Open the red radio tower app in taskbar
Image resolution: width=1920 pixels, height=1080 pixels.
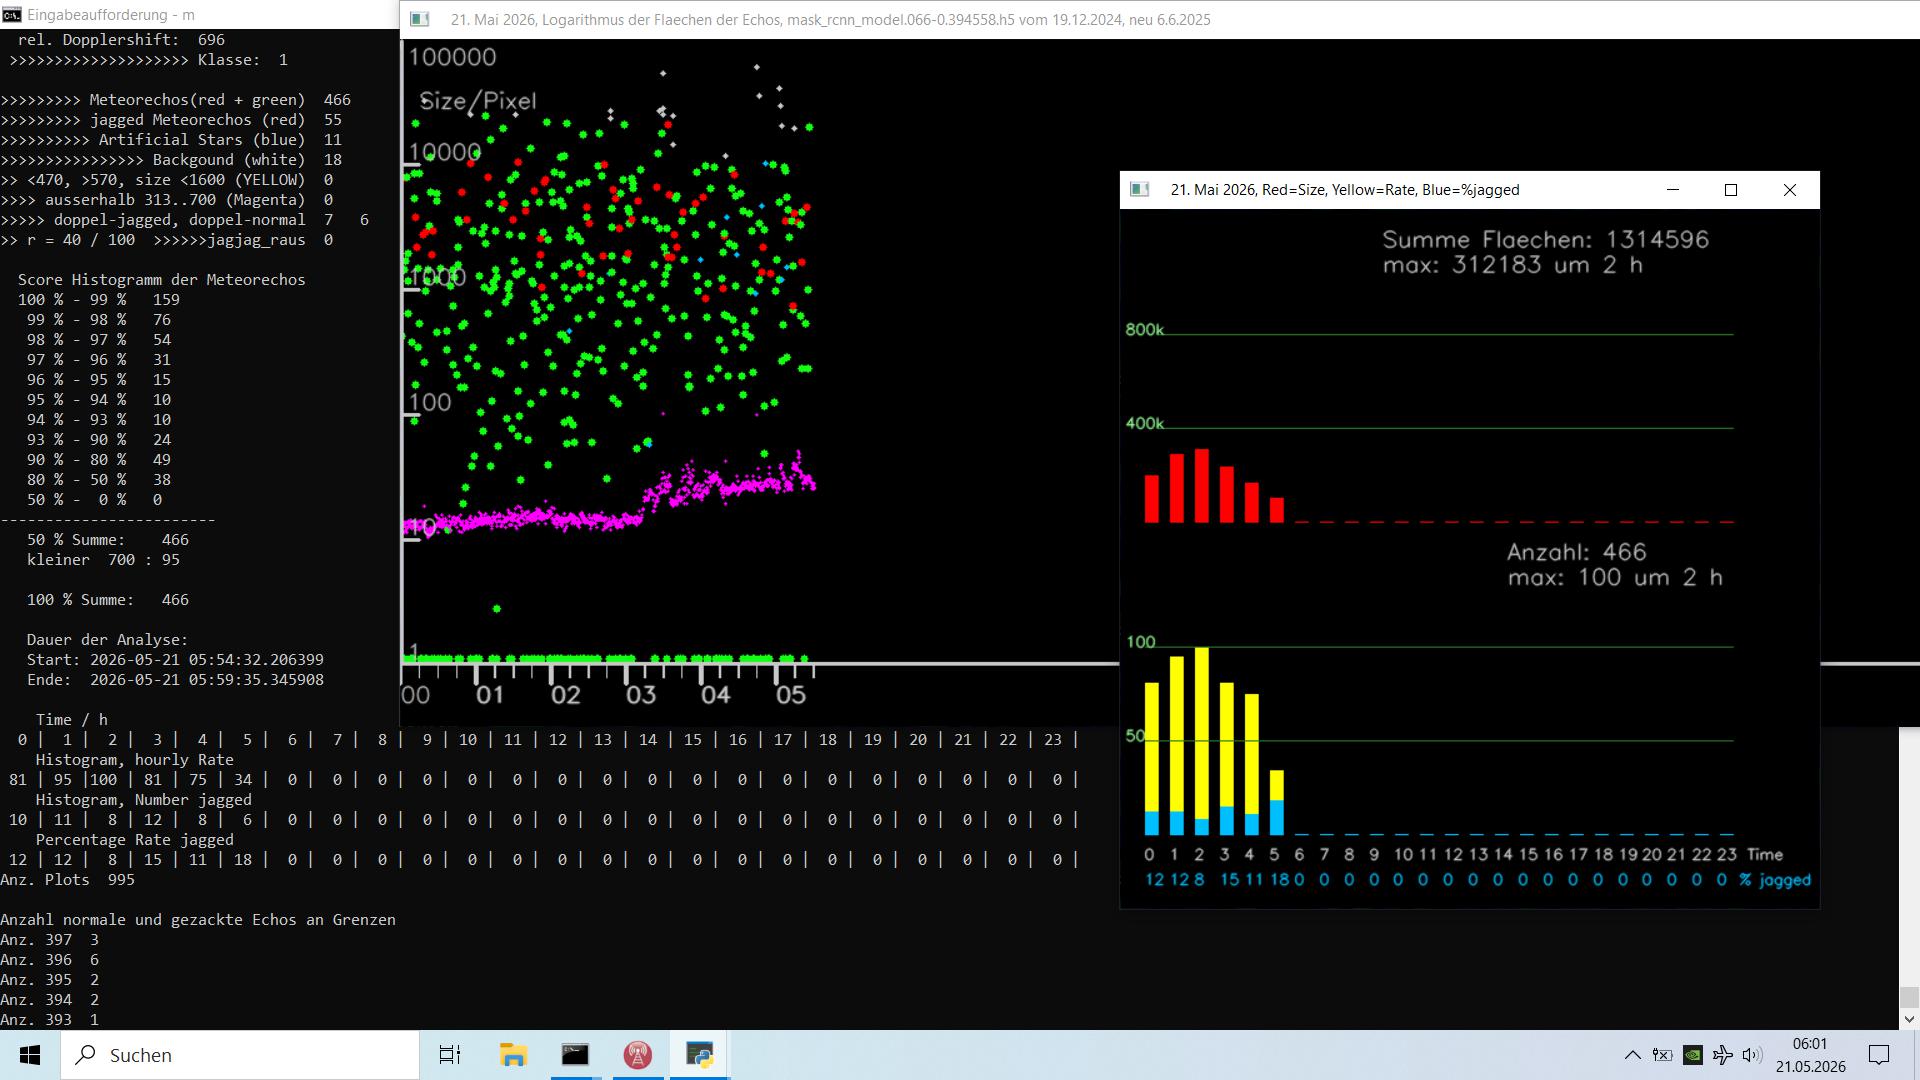click(x=637, y=1055)
